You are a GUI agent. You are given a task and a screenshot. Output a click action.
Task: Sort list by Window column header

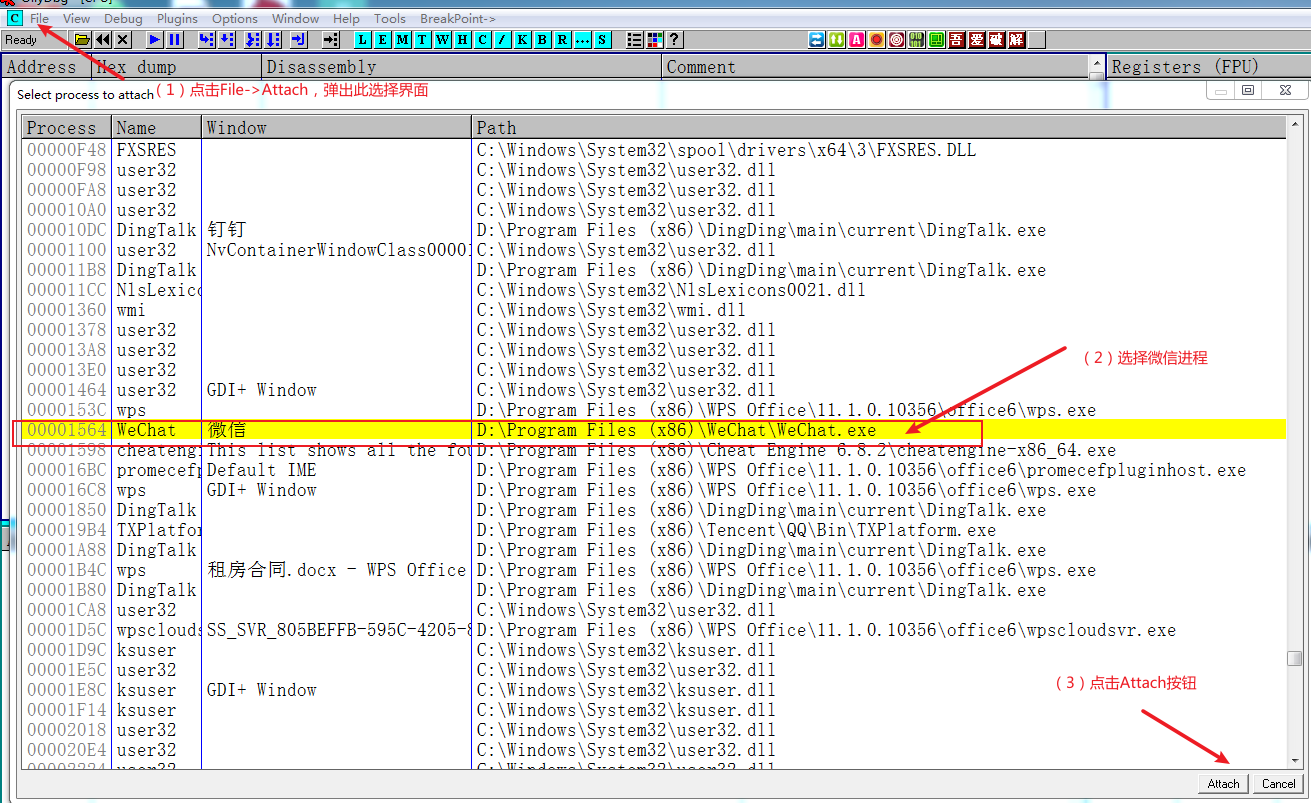[x=336, y=128]
